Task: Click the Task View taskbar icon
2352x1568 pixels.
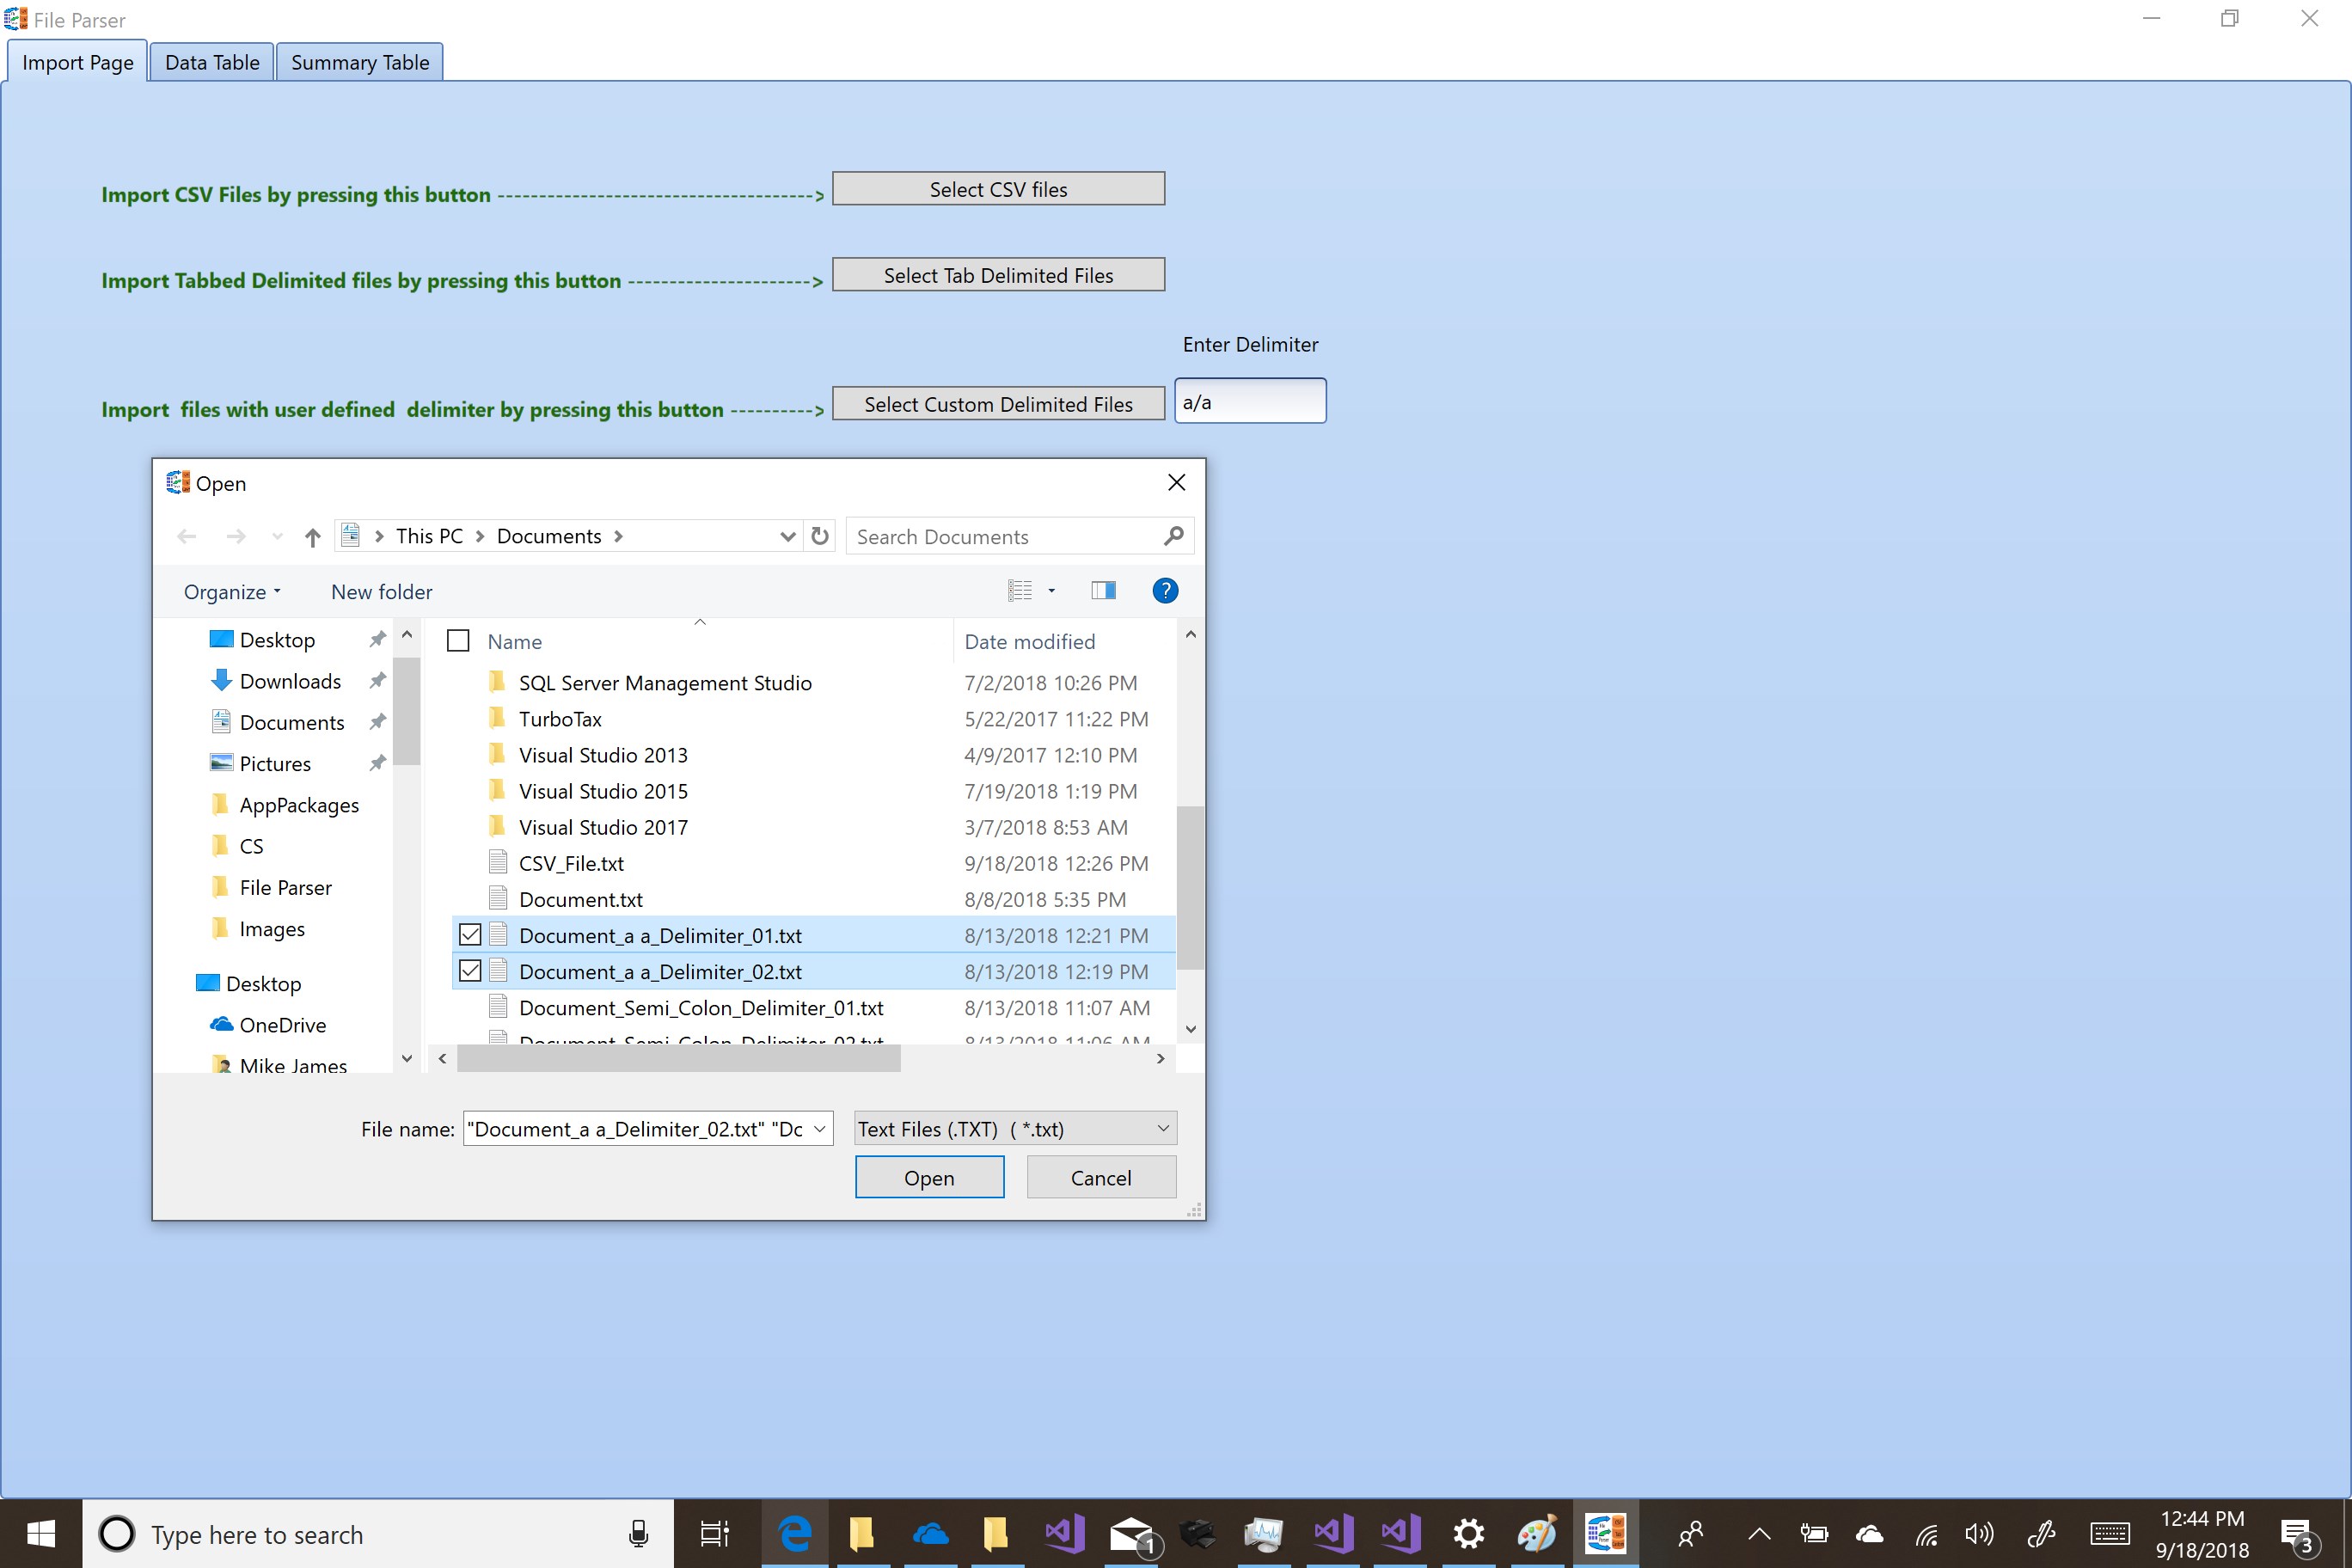Action: 714,1533
